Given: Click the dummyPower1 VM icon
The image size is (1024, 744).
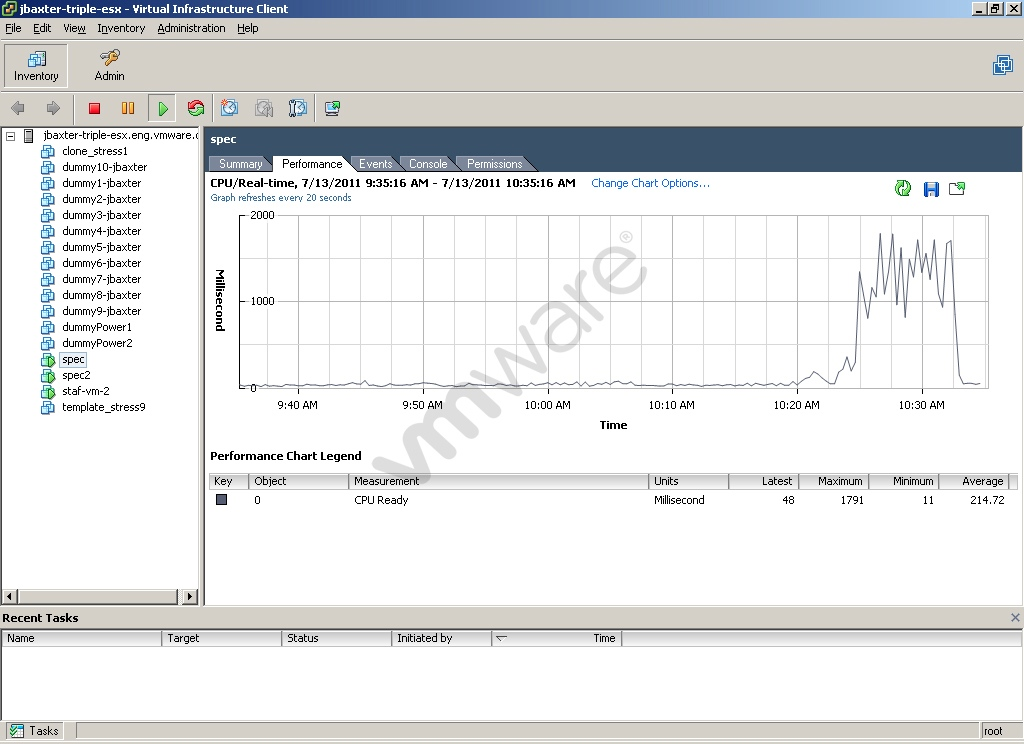Looking at the screenshot, I should click(48, 327).
